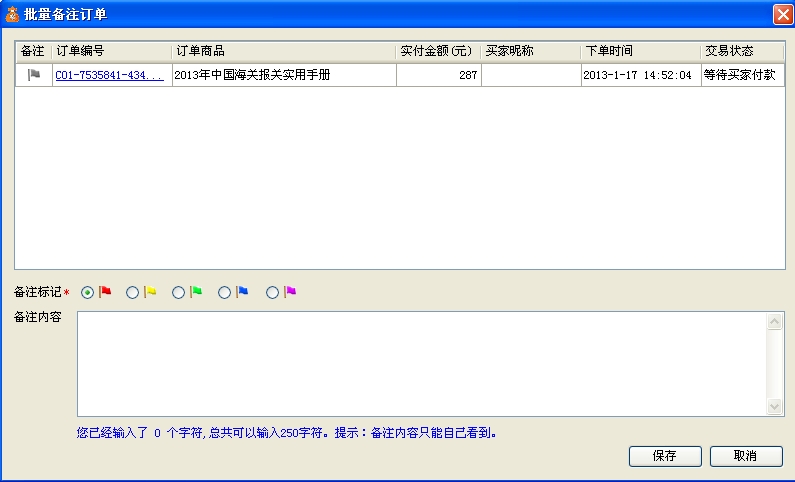Click into the 备注内容 text area

point(422,364)
